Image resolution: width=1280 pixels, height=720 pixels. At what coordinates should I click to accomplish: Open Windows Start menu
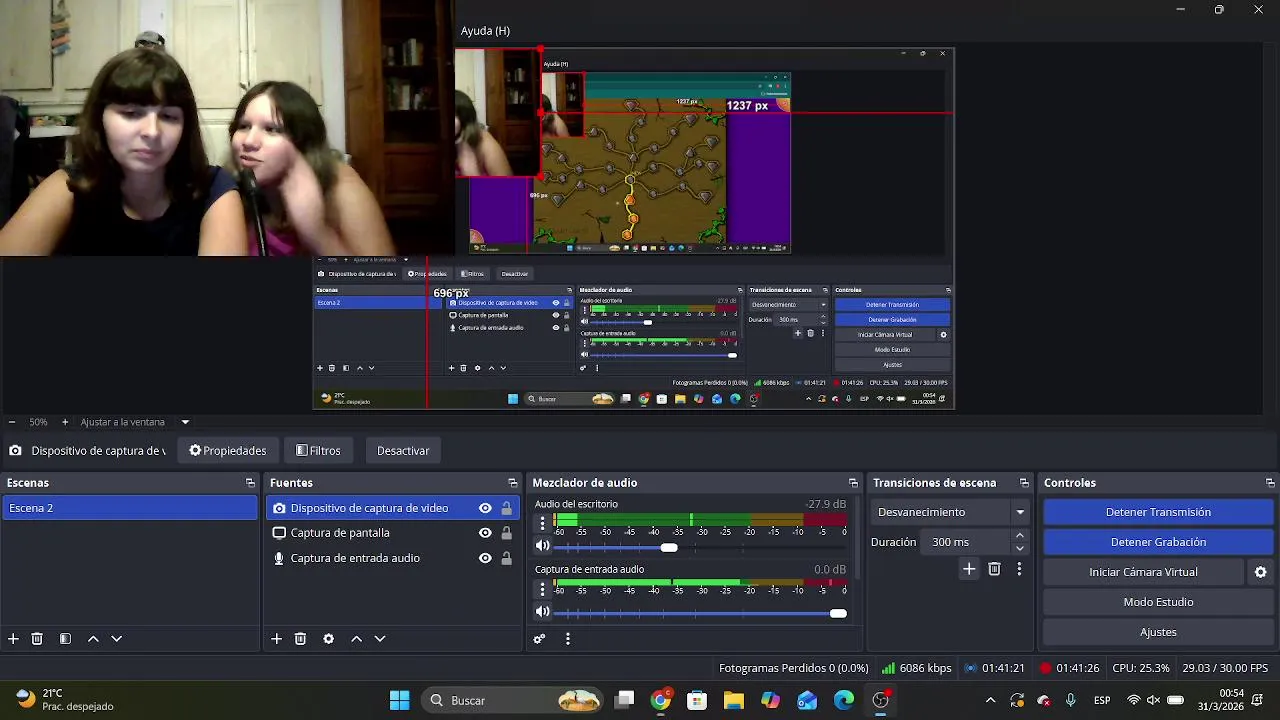[x=399, y=700]
